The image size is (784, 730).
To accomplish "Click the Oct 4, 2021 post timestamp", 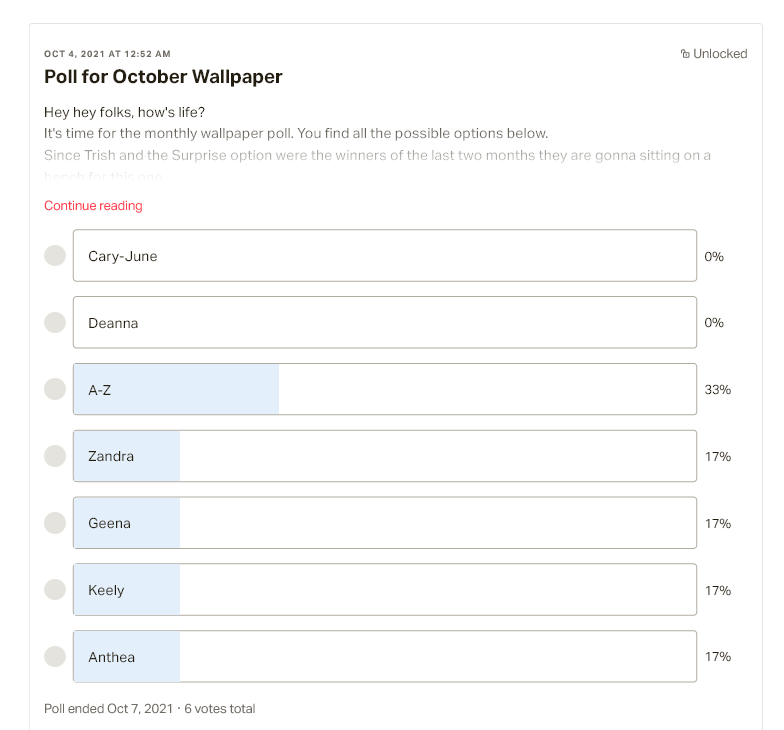I will 107,54.
